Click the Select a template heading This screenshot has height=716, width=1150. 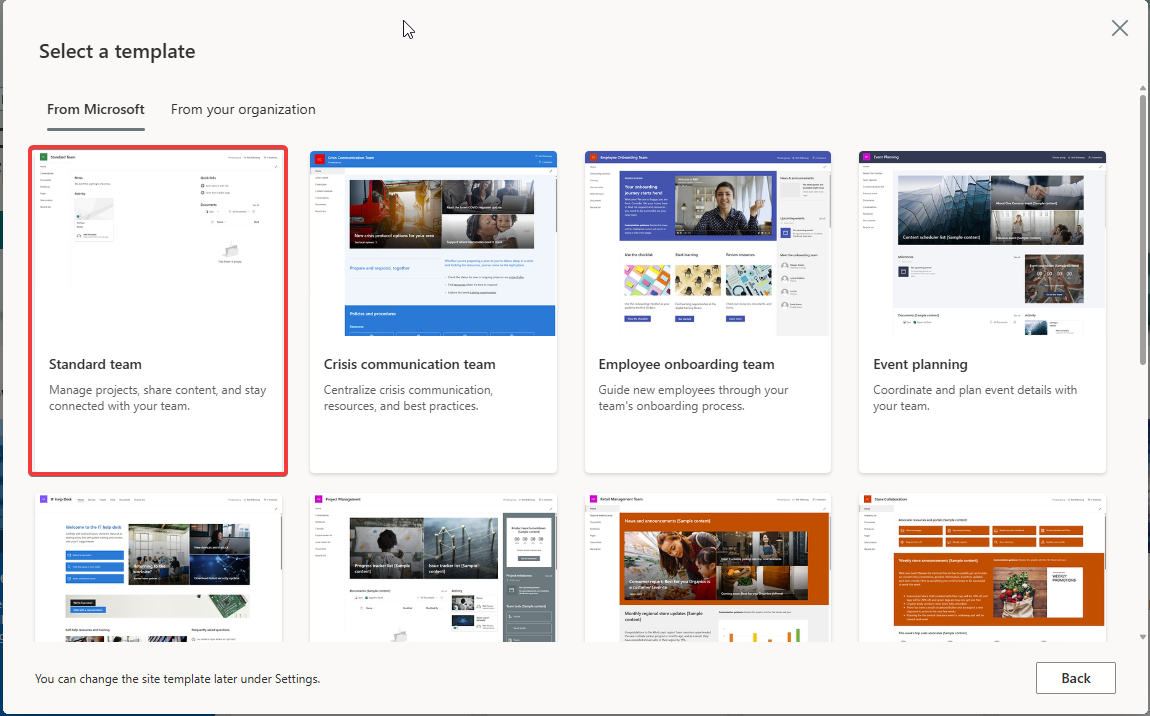[117, 51]
